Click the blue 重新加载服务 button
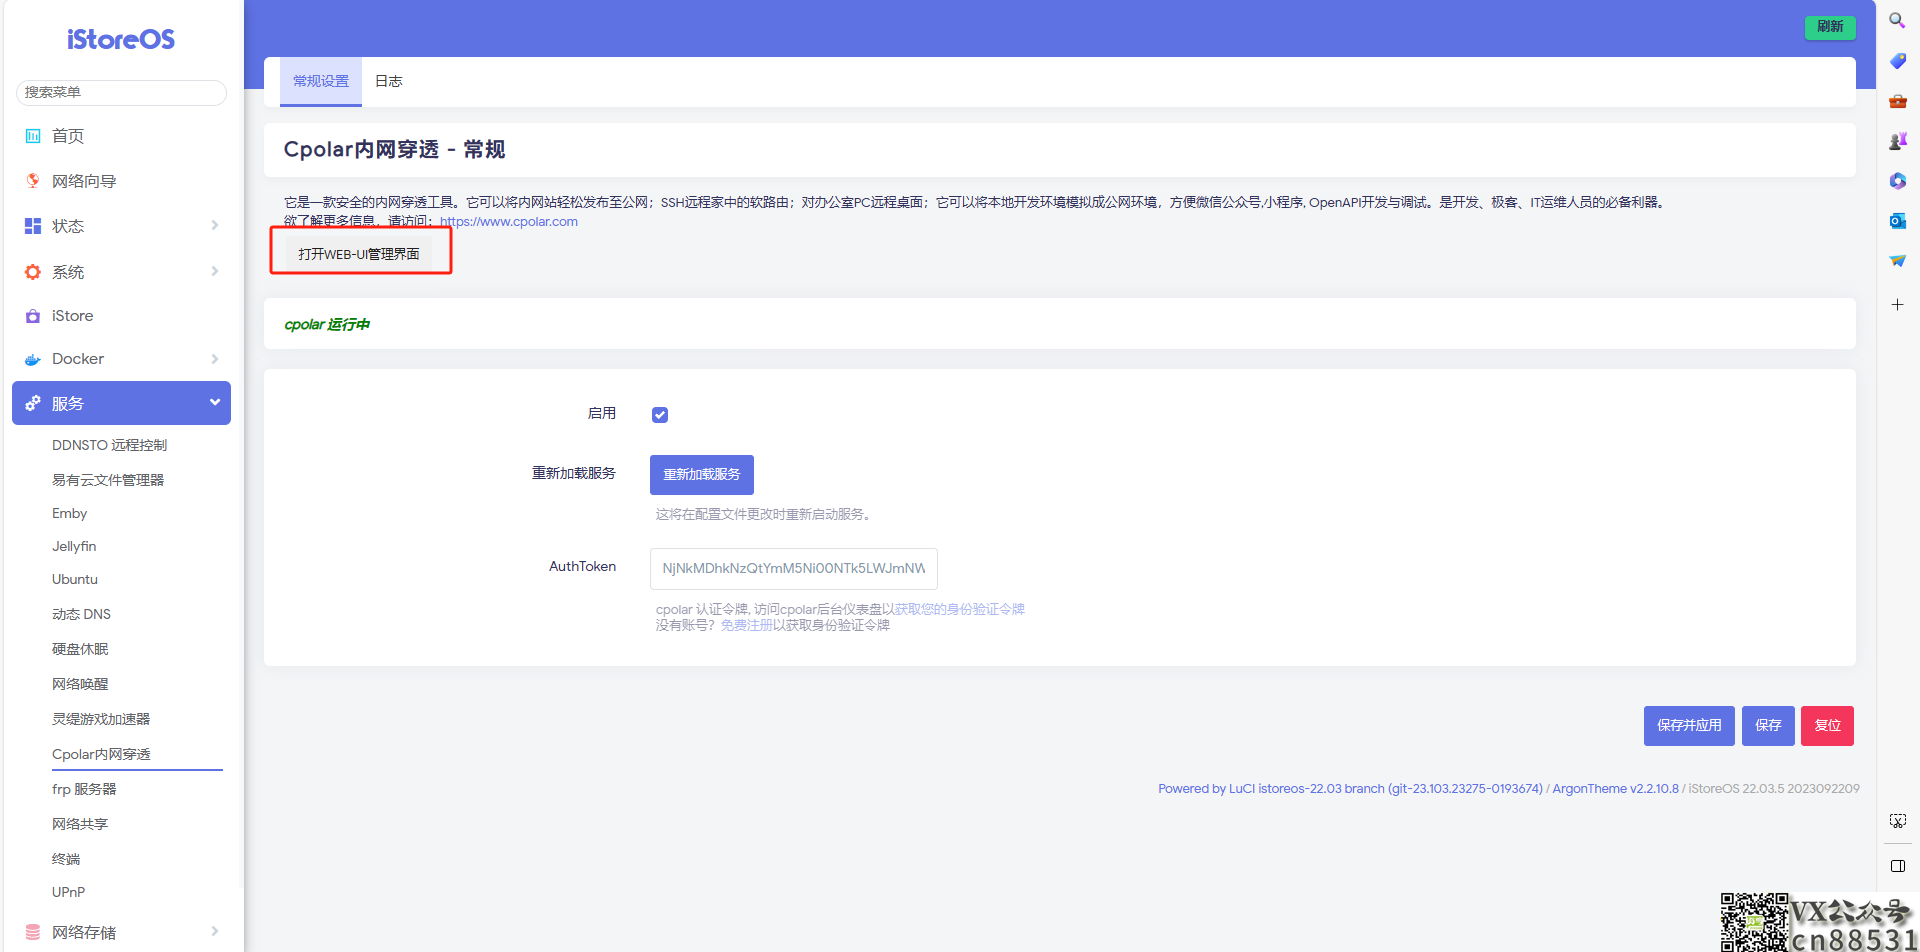The image size is (1920, 952). pos(702,474)
